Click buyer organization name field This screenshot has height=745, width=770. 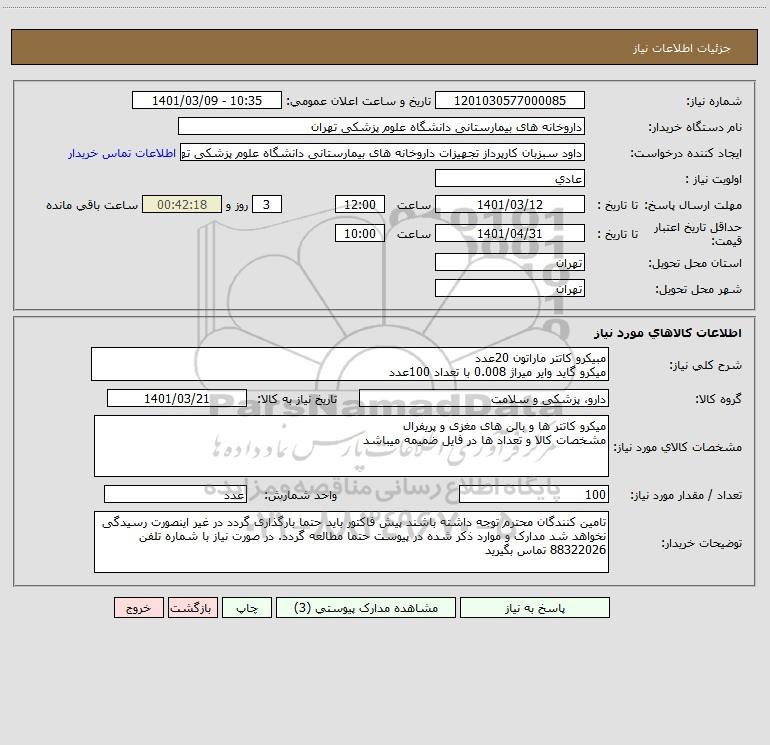click(x=381, y=126)
